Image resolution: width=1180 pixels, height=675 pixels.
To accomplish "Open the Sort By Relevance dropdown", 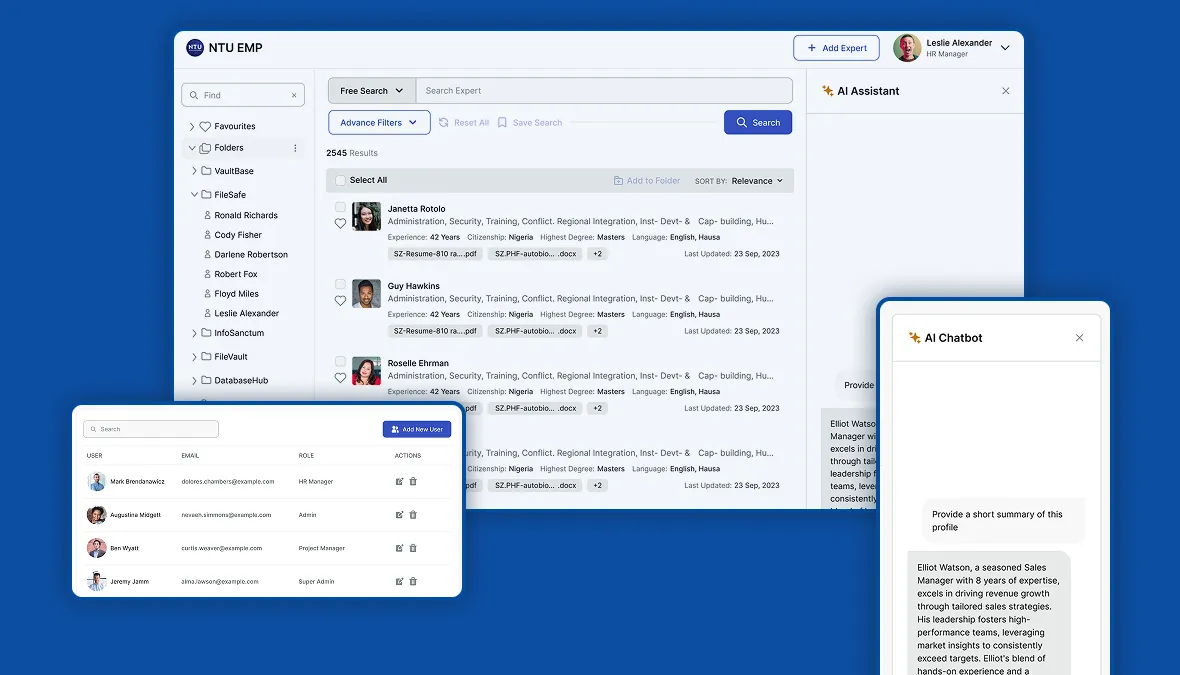I will 757,181.
